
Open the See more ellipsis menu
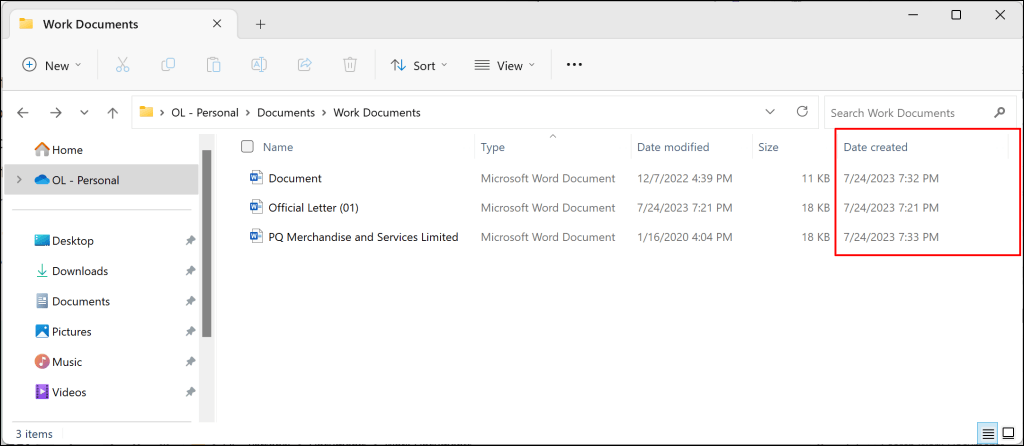point(574,65)
